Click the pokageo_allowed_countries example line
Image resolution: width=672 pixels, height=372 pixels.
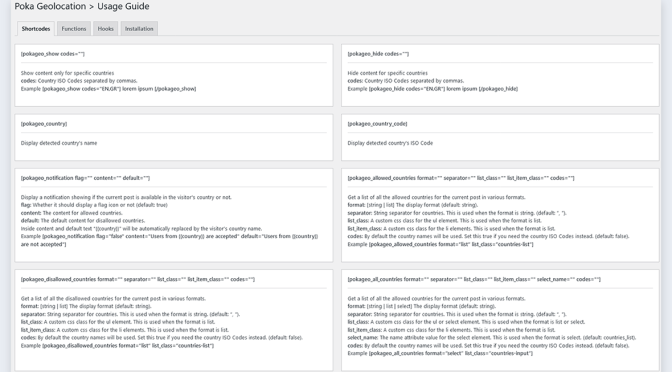[440, 244]
